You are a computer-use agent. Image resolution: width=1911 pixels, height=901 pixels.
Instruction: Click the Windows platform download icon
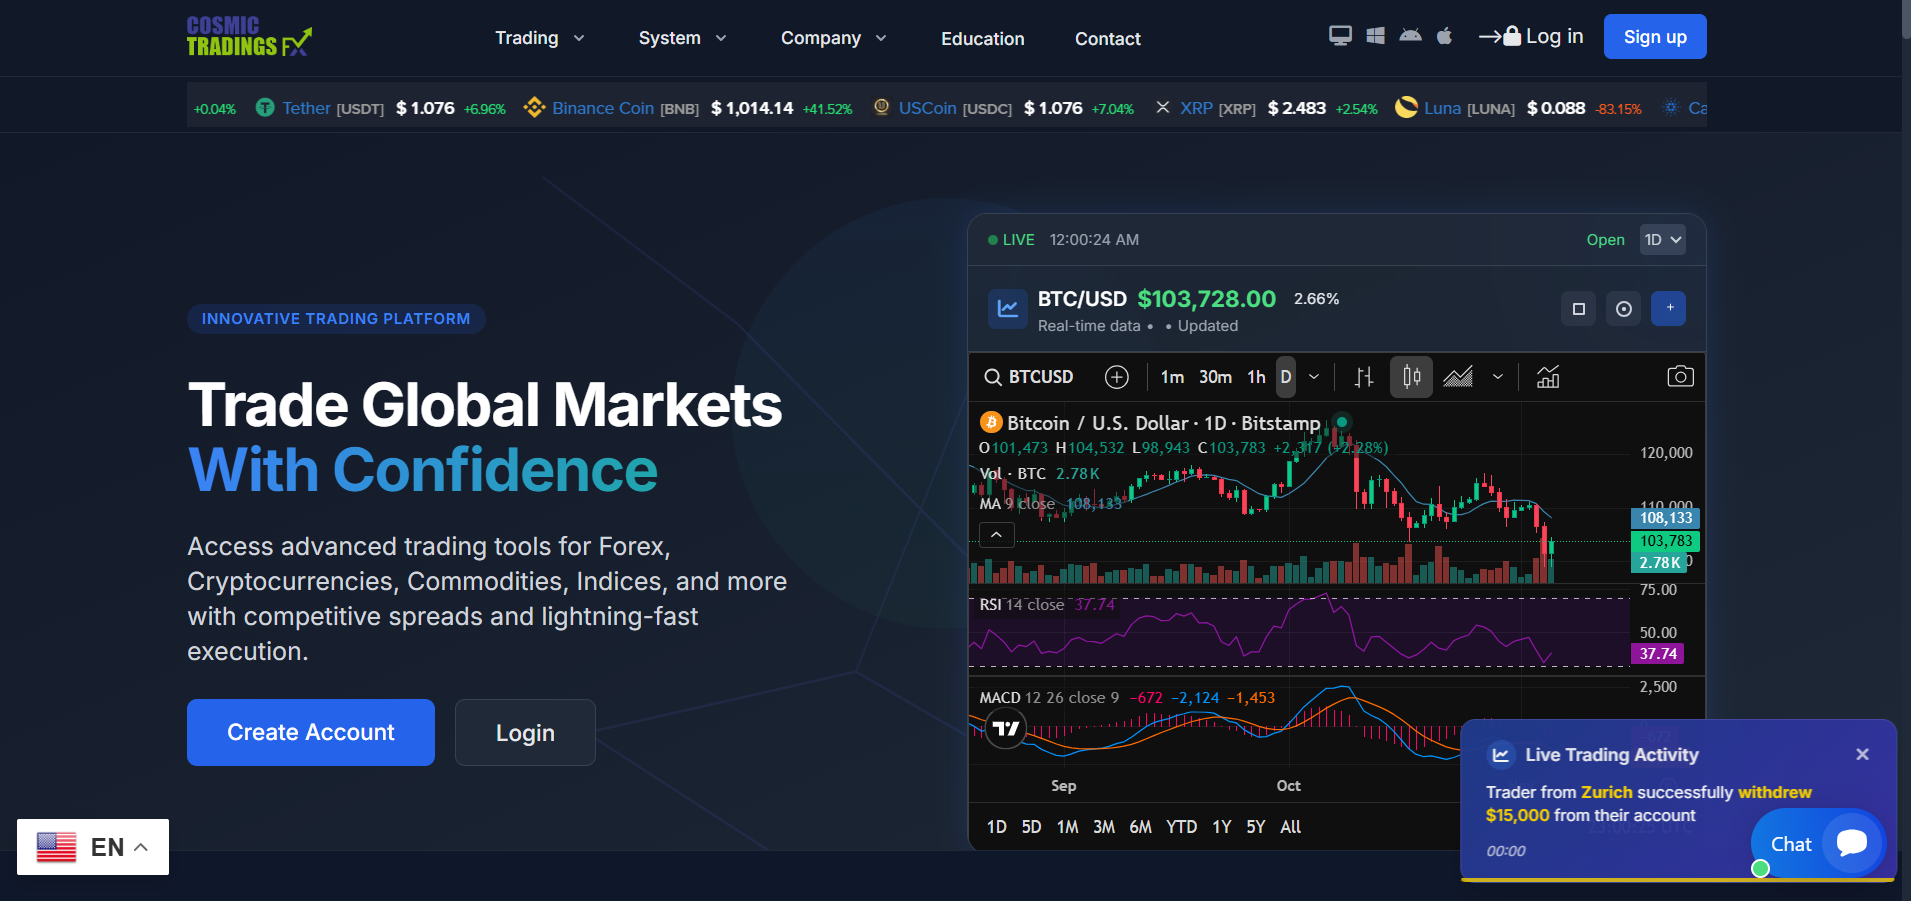(1375, 36)
